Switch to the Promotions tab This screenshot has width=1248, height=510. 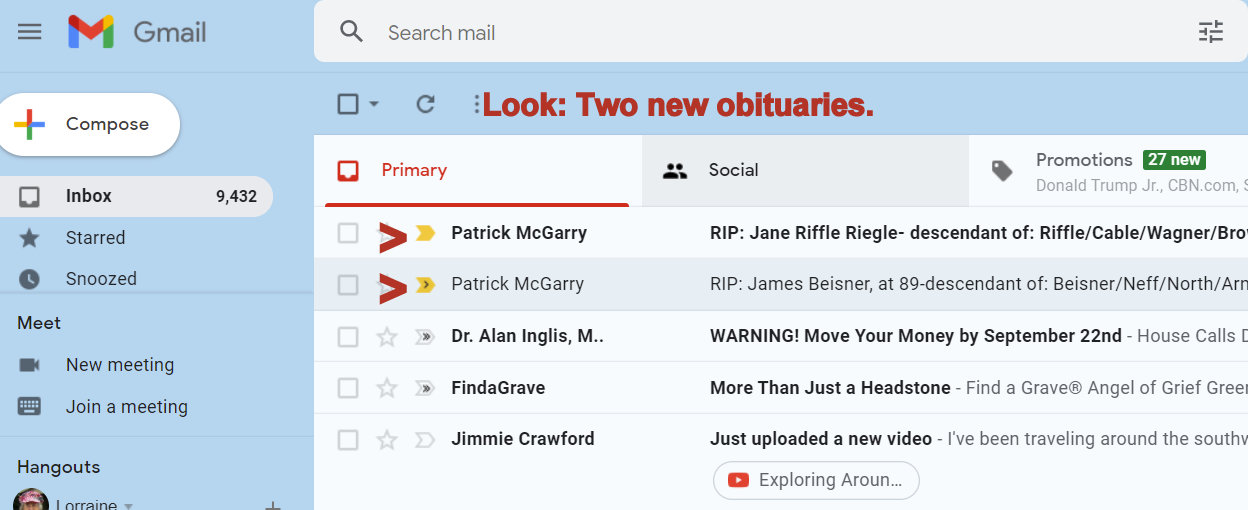(x=1084, y=160)
